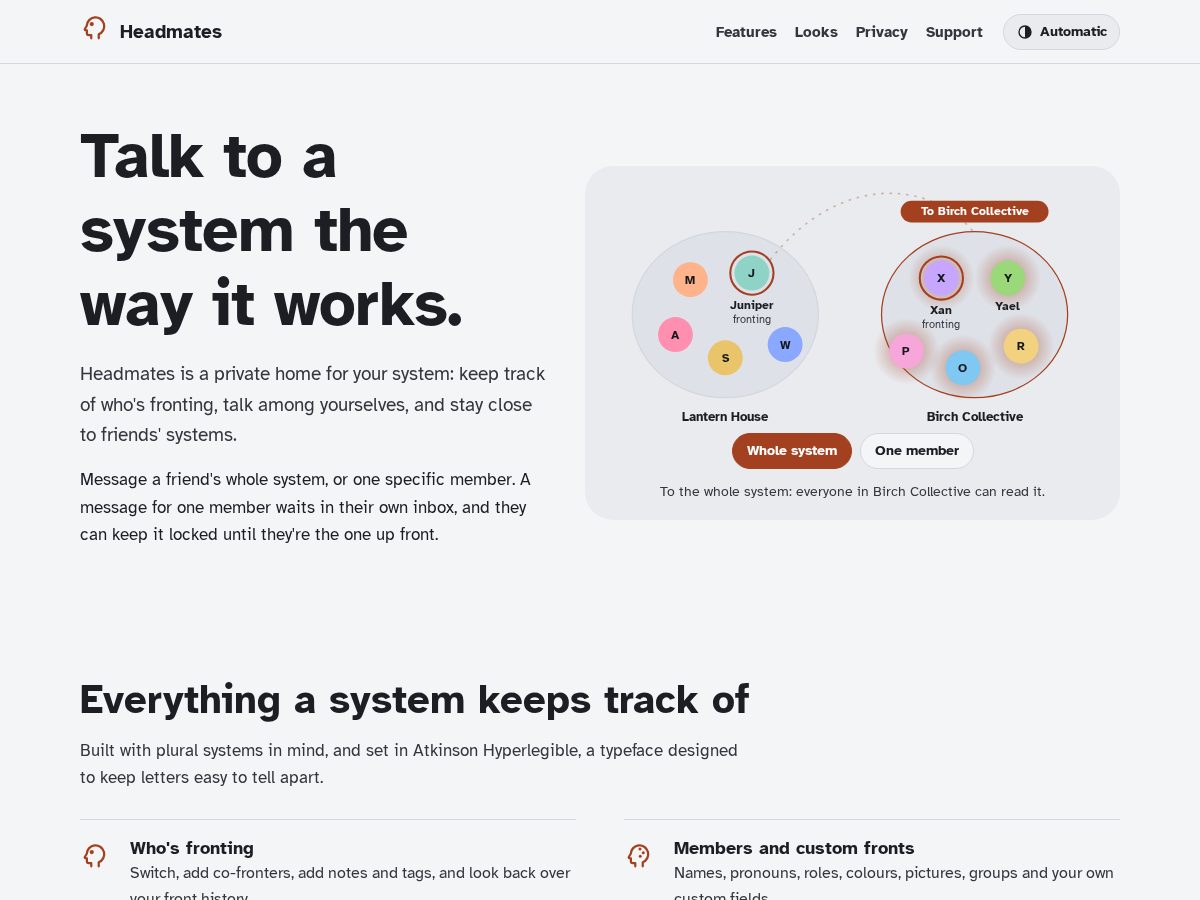The image size is (1200, 900).
Task: Click the Who's fronting head icon
Action: pyautogui.click(x=95, y=856)
